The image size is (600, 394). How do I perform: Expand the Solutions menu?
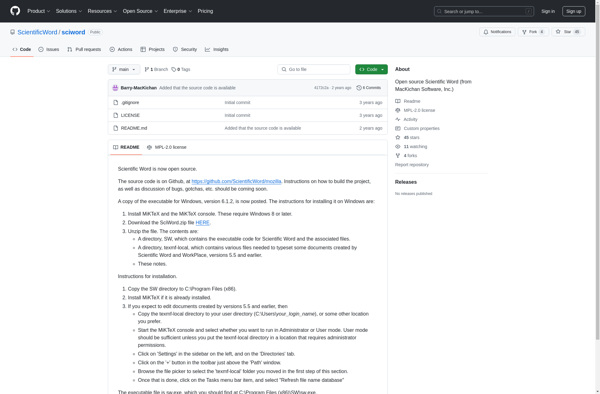pos(68,11)
